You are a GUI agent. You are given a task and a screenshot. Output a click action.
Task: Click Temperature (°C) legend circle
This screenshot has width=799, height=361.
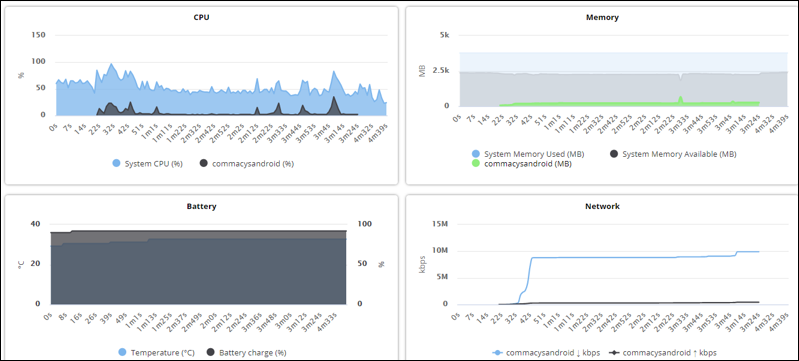(122, 352)
